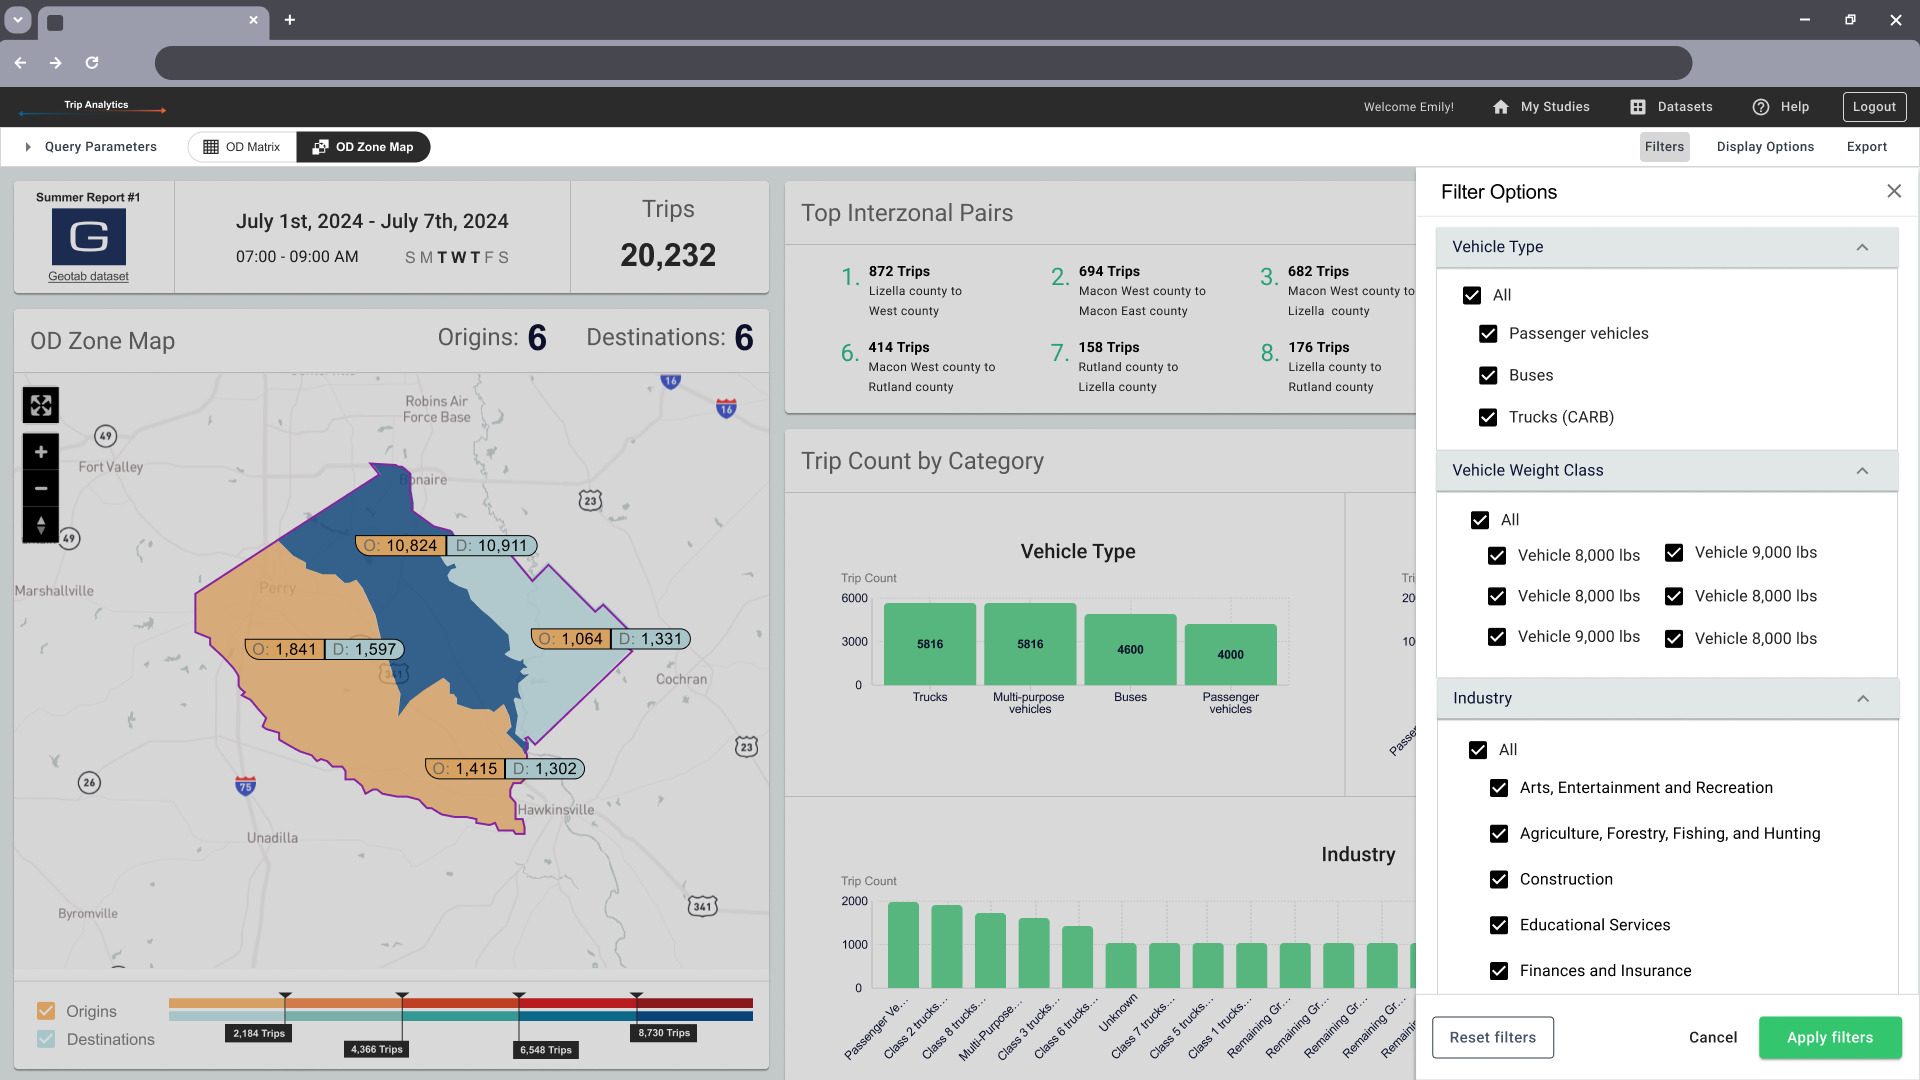Toggle the Origins legend checkbox
This screenshot has width=1920, height=1080.
click(46, 1011)
